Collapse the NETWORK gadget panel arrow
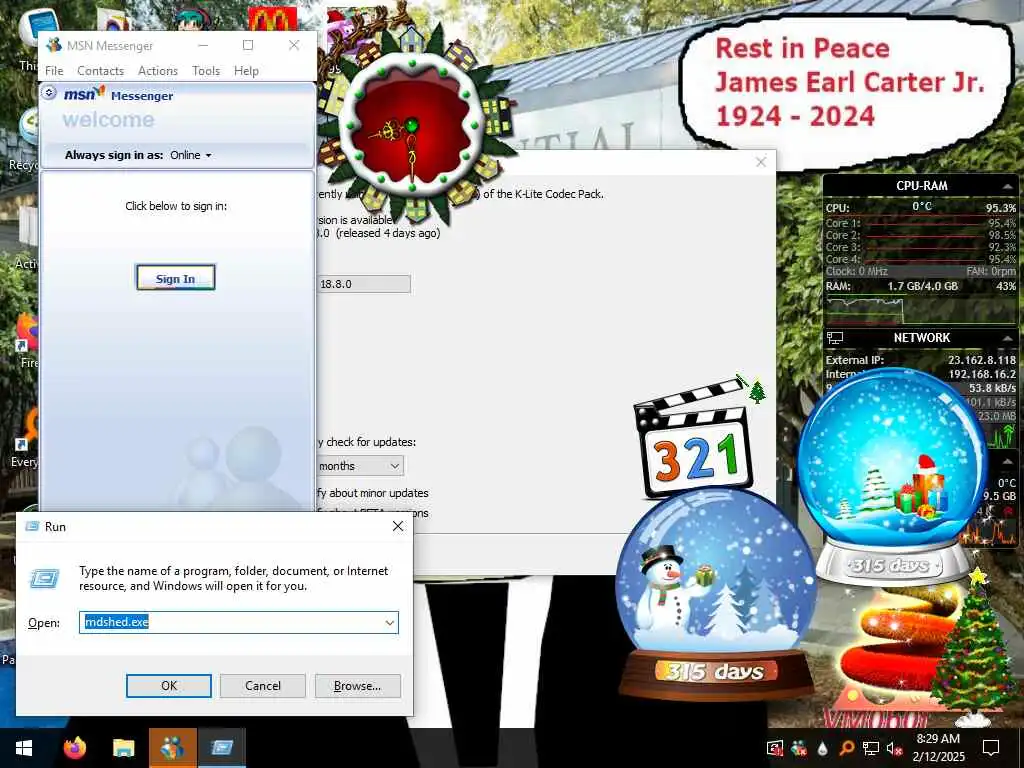The image size is (1024, 768). 1008,338
